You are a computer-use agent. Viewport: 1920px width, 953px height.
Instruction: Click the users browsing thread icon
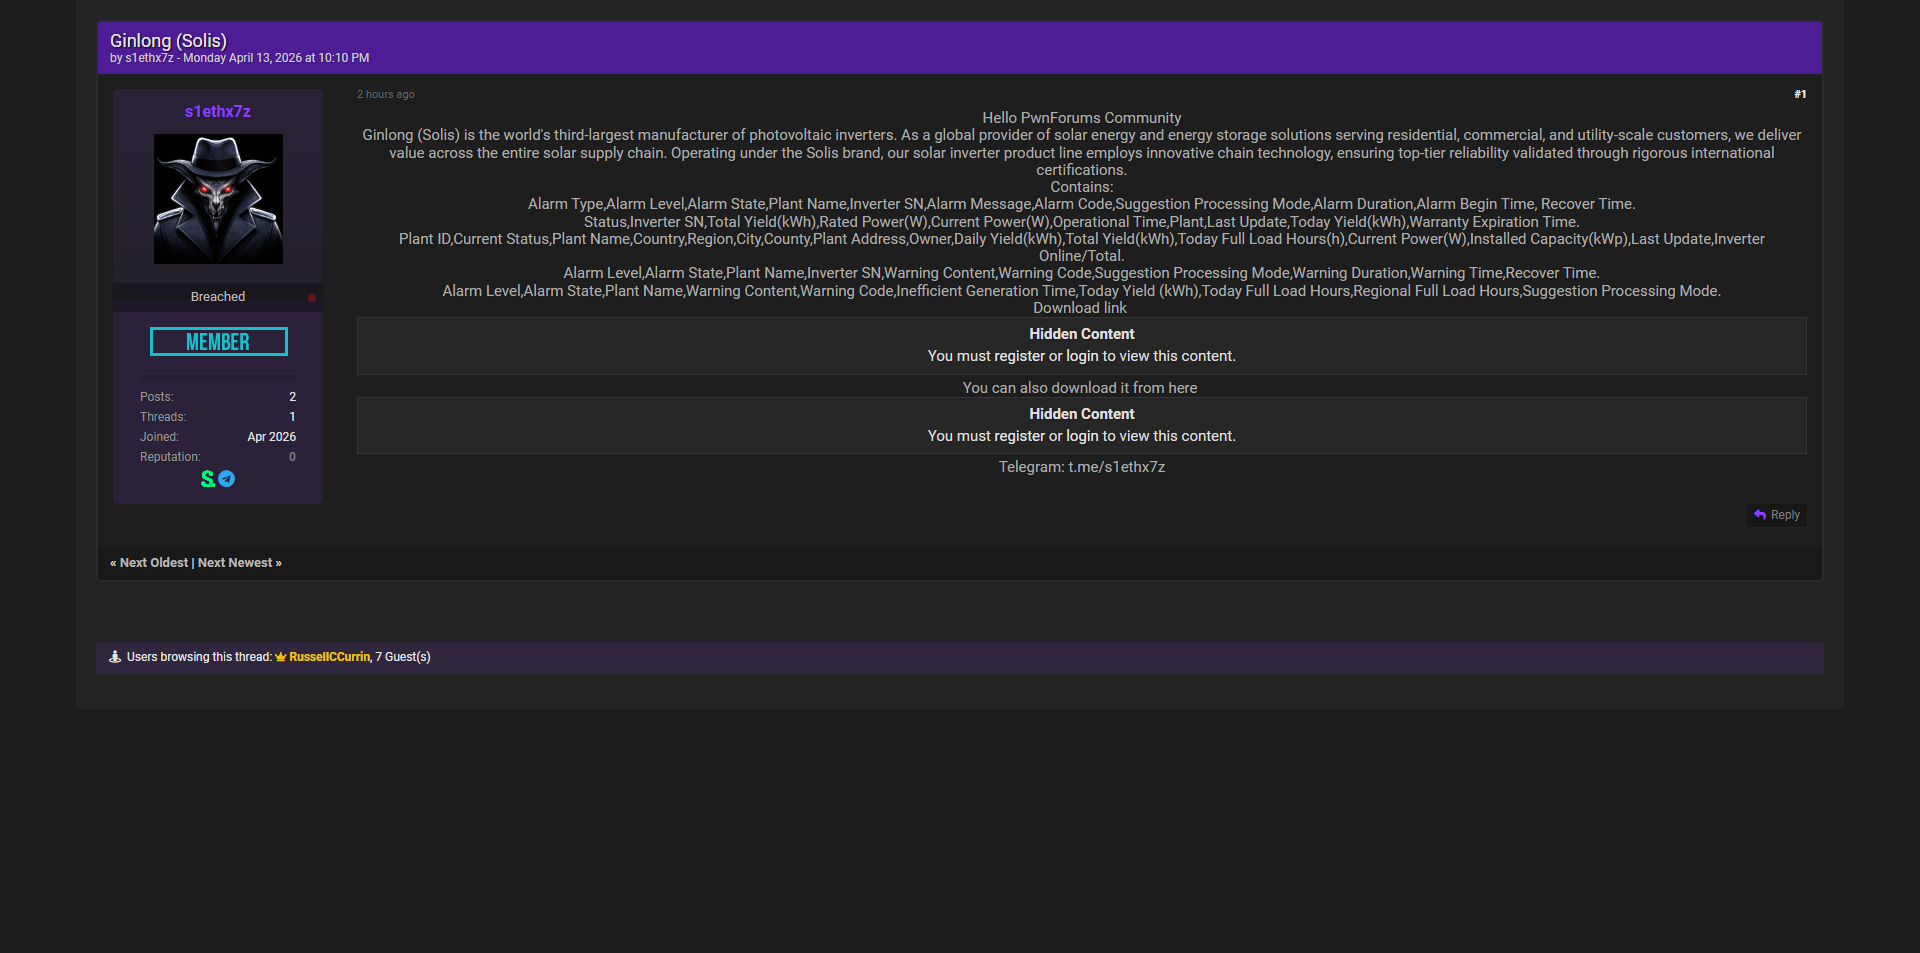115,657
